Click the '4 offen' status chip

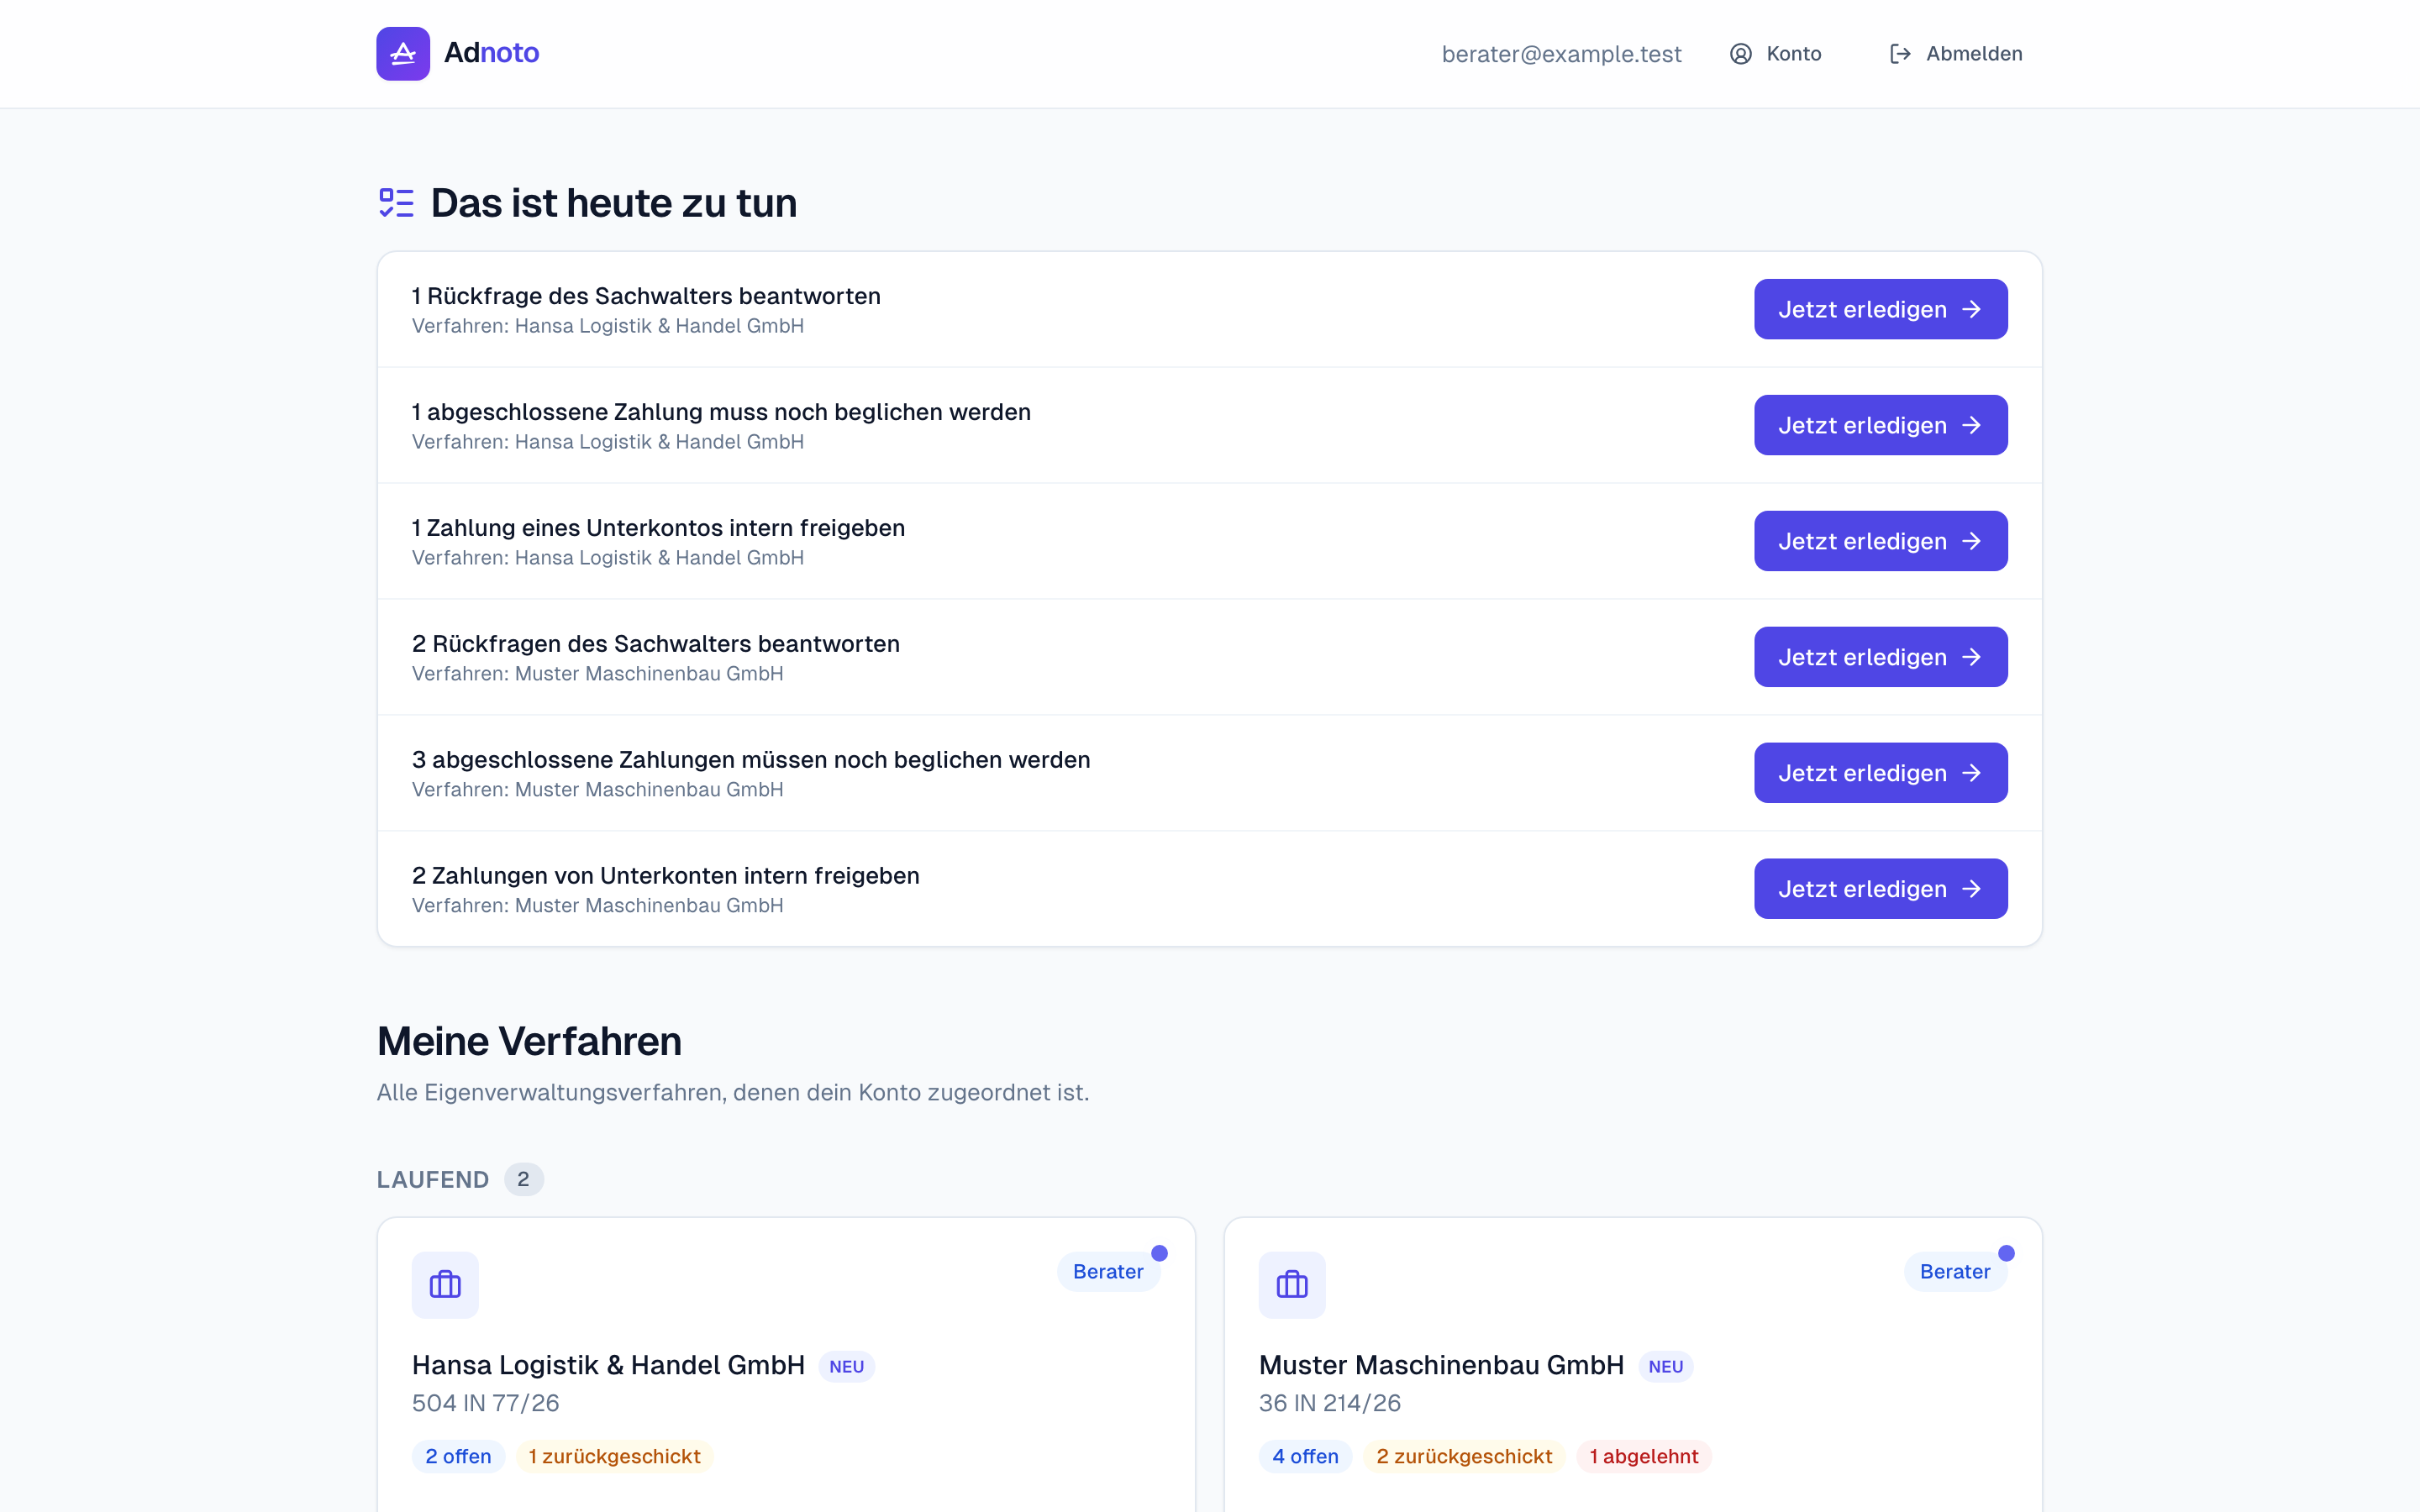(x=1305, y=1457)
